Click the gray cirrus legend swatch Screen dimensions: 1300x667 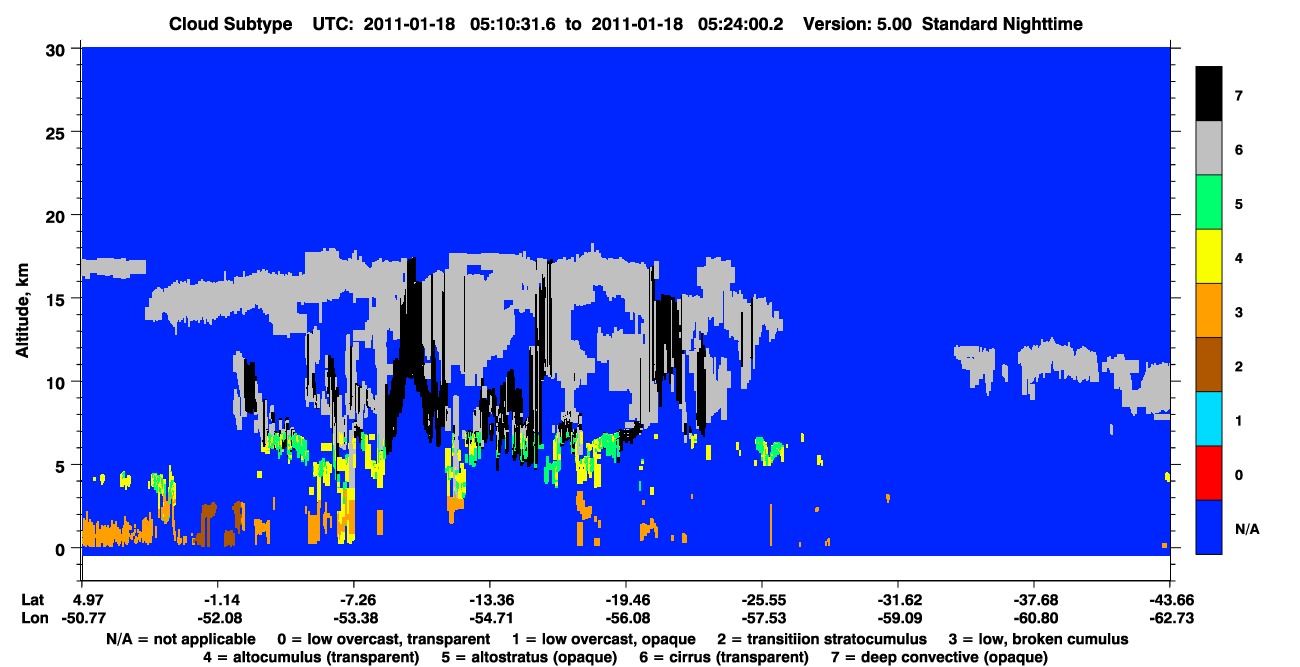click(1209, 149)
